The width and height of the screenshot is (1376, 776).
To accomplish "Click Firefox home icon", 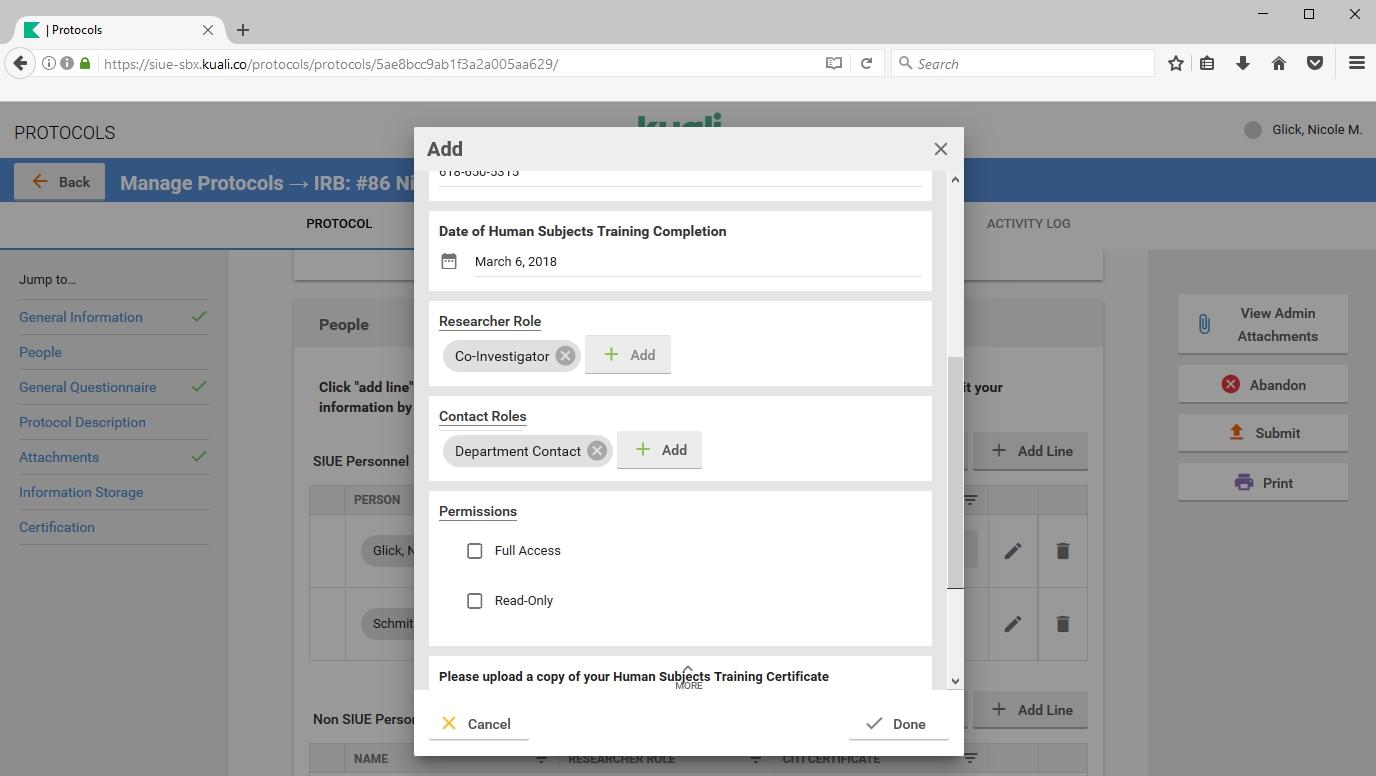I will coord(1279,63).
